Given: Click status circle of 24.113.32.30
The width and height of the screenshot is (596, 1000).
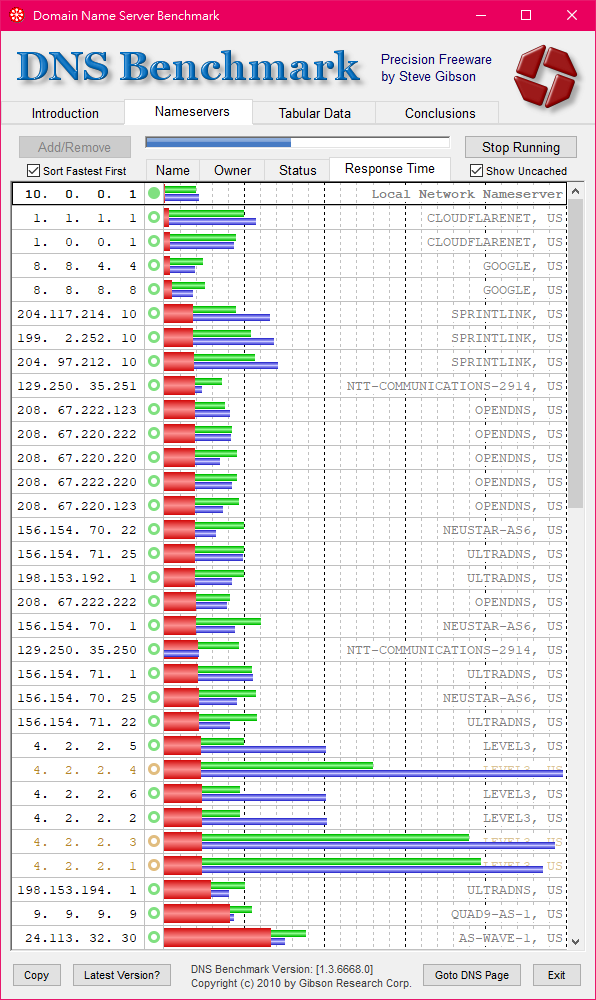Looking at the screenshot, I should (x=154, y=938).
